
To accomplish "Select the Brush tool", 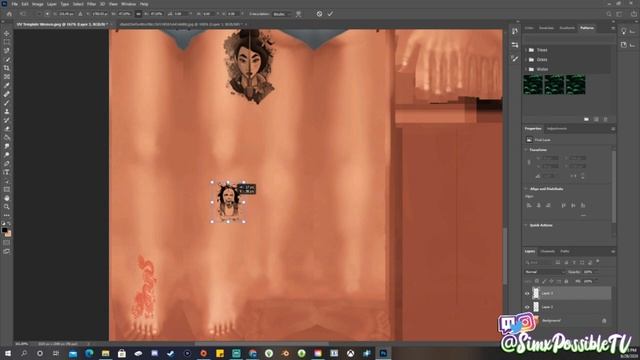I will (7, 103).
